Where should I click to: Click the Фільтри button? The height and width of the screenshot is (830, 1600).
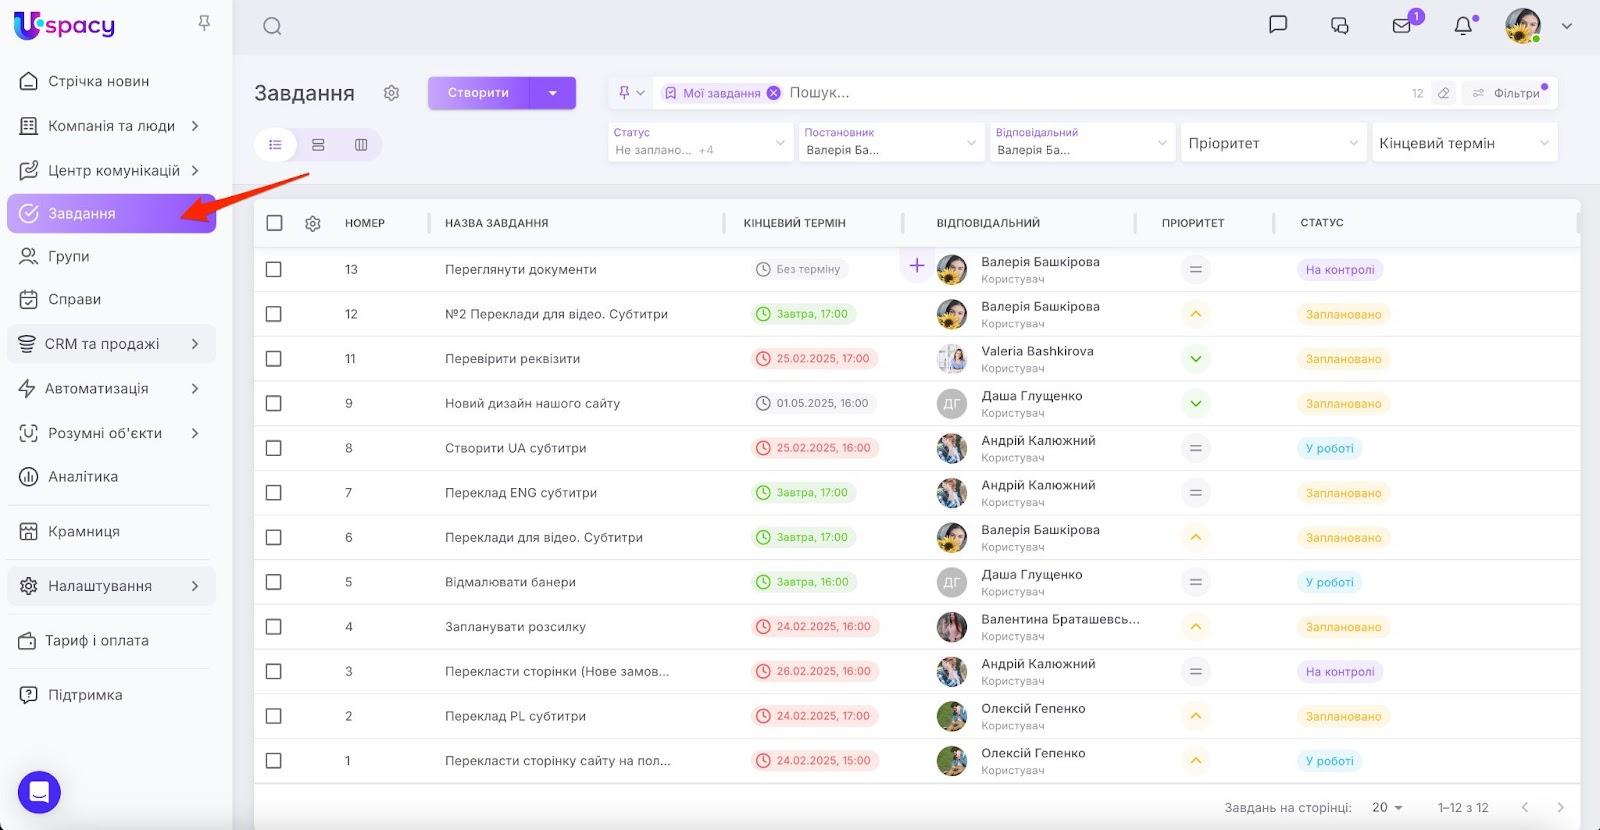(x=1508, y=93)
